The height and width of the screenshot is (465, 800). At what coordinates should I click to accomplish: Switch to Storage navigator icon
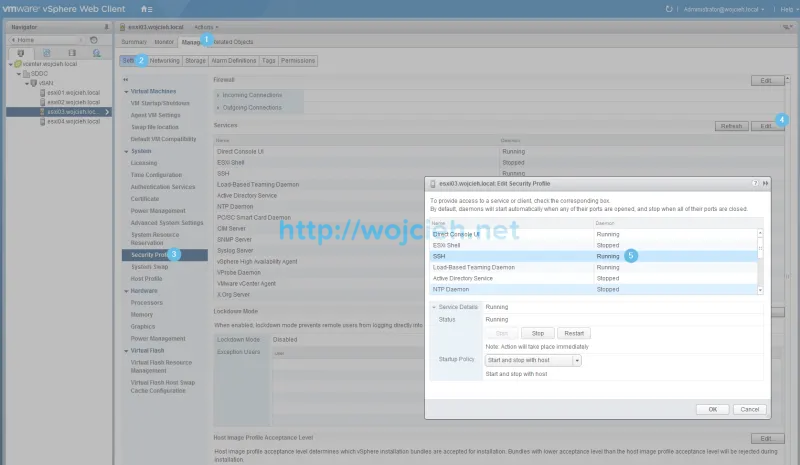click(x=72, y=53)
